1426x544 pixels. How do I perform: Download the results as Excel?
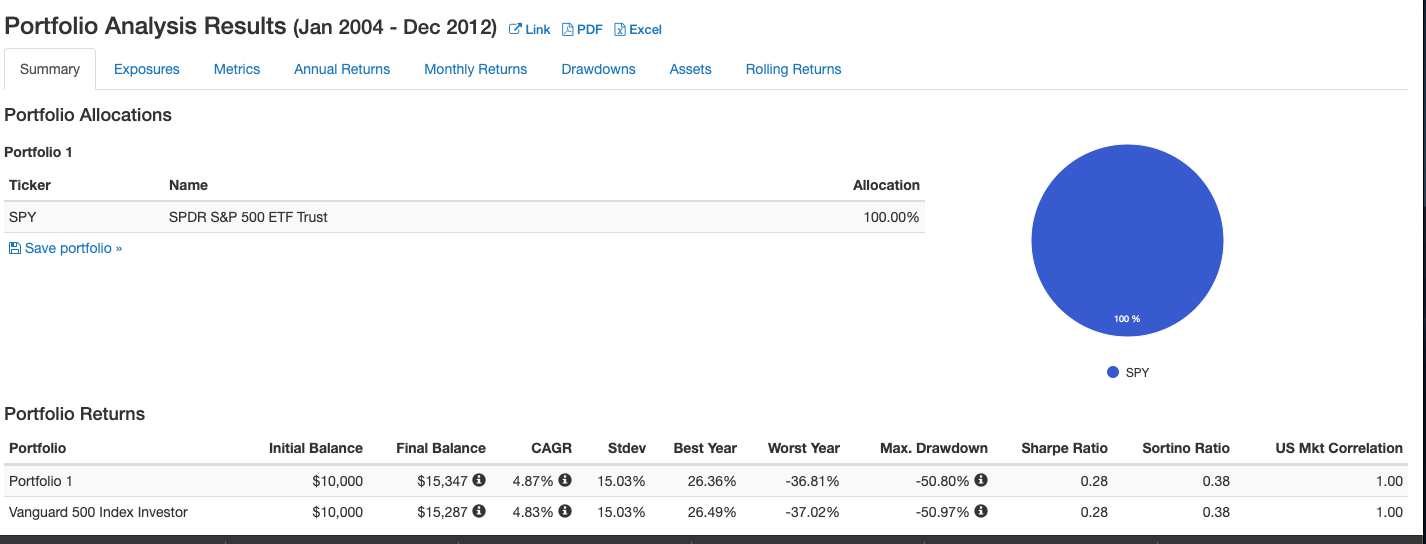638,30
